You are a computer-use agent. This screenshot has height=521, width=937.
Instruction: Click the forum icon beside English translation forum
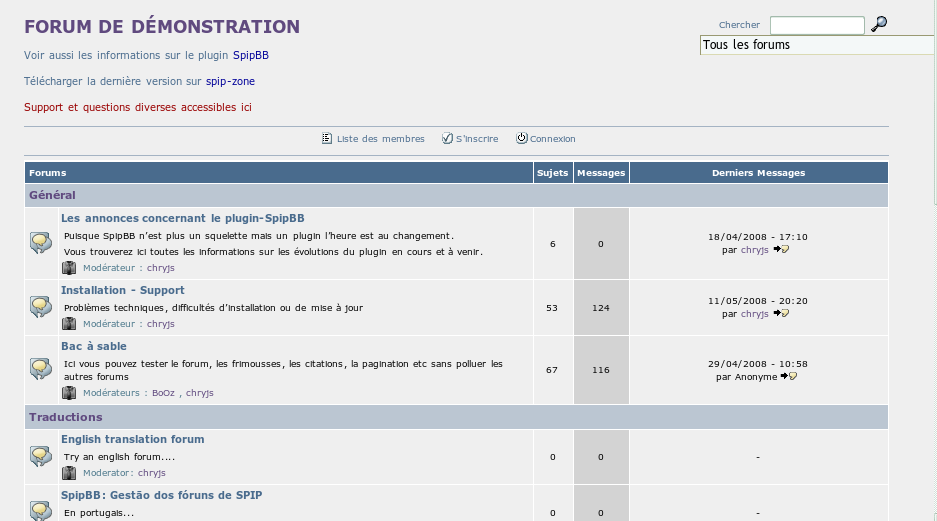(x=41, y=456)
